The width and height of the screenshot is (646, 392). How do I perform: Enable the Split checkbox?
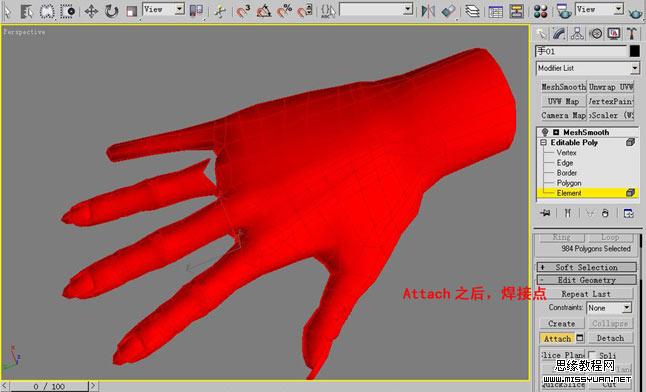592,355
